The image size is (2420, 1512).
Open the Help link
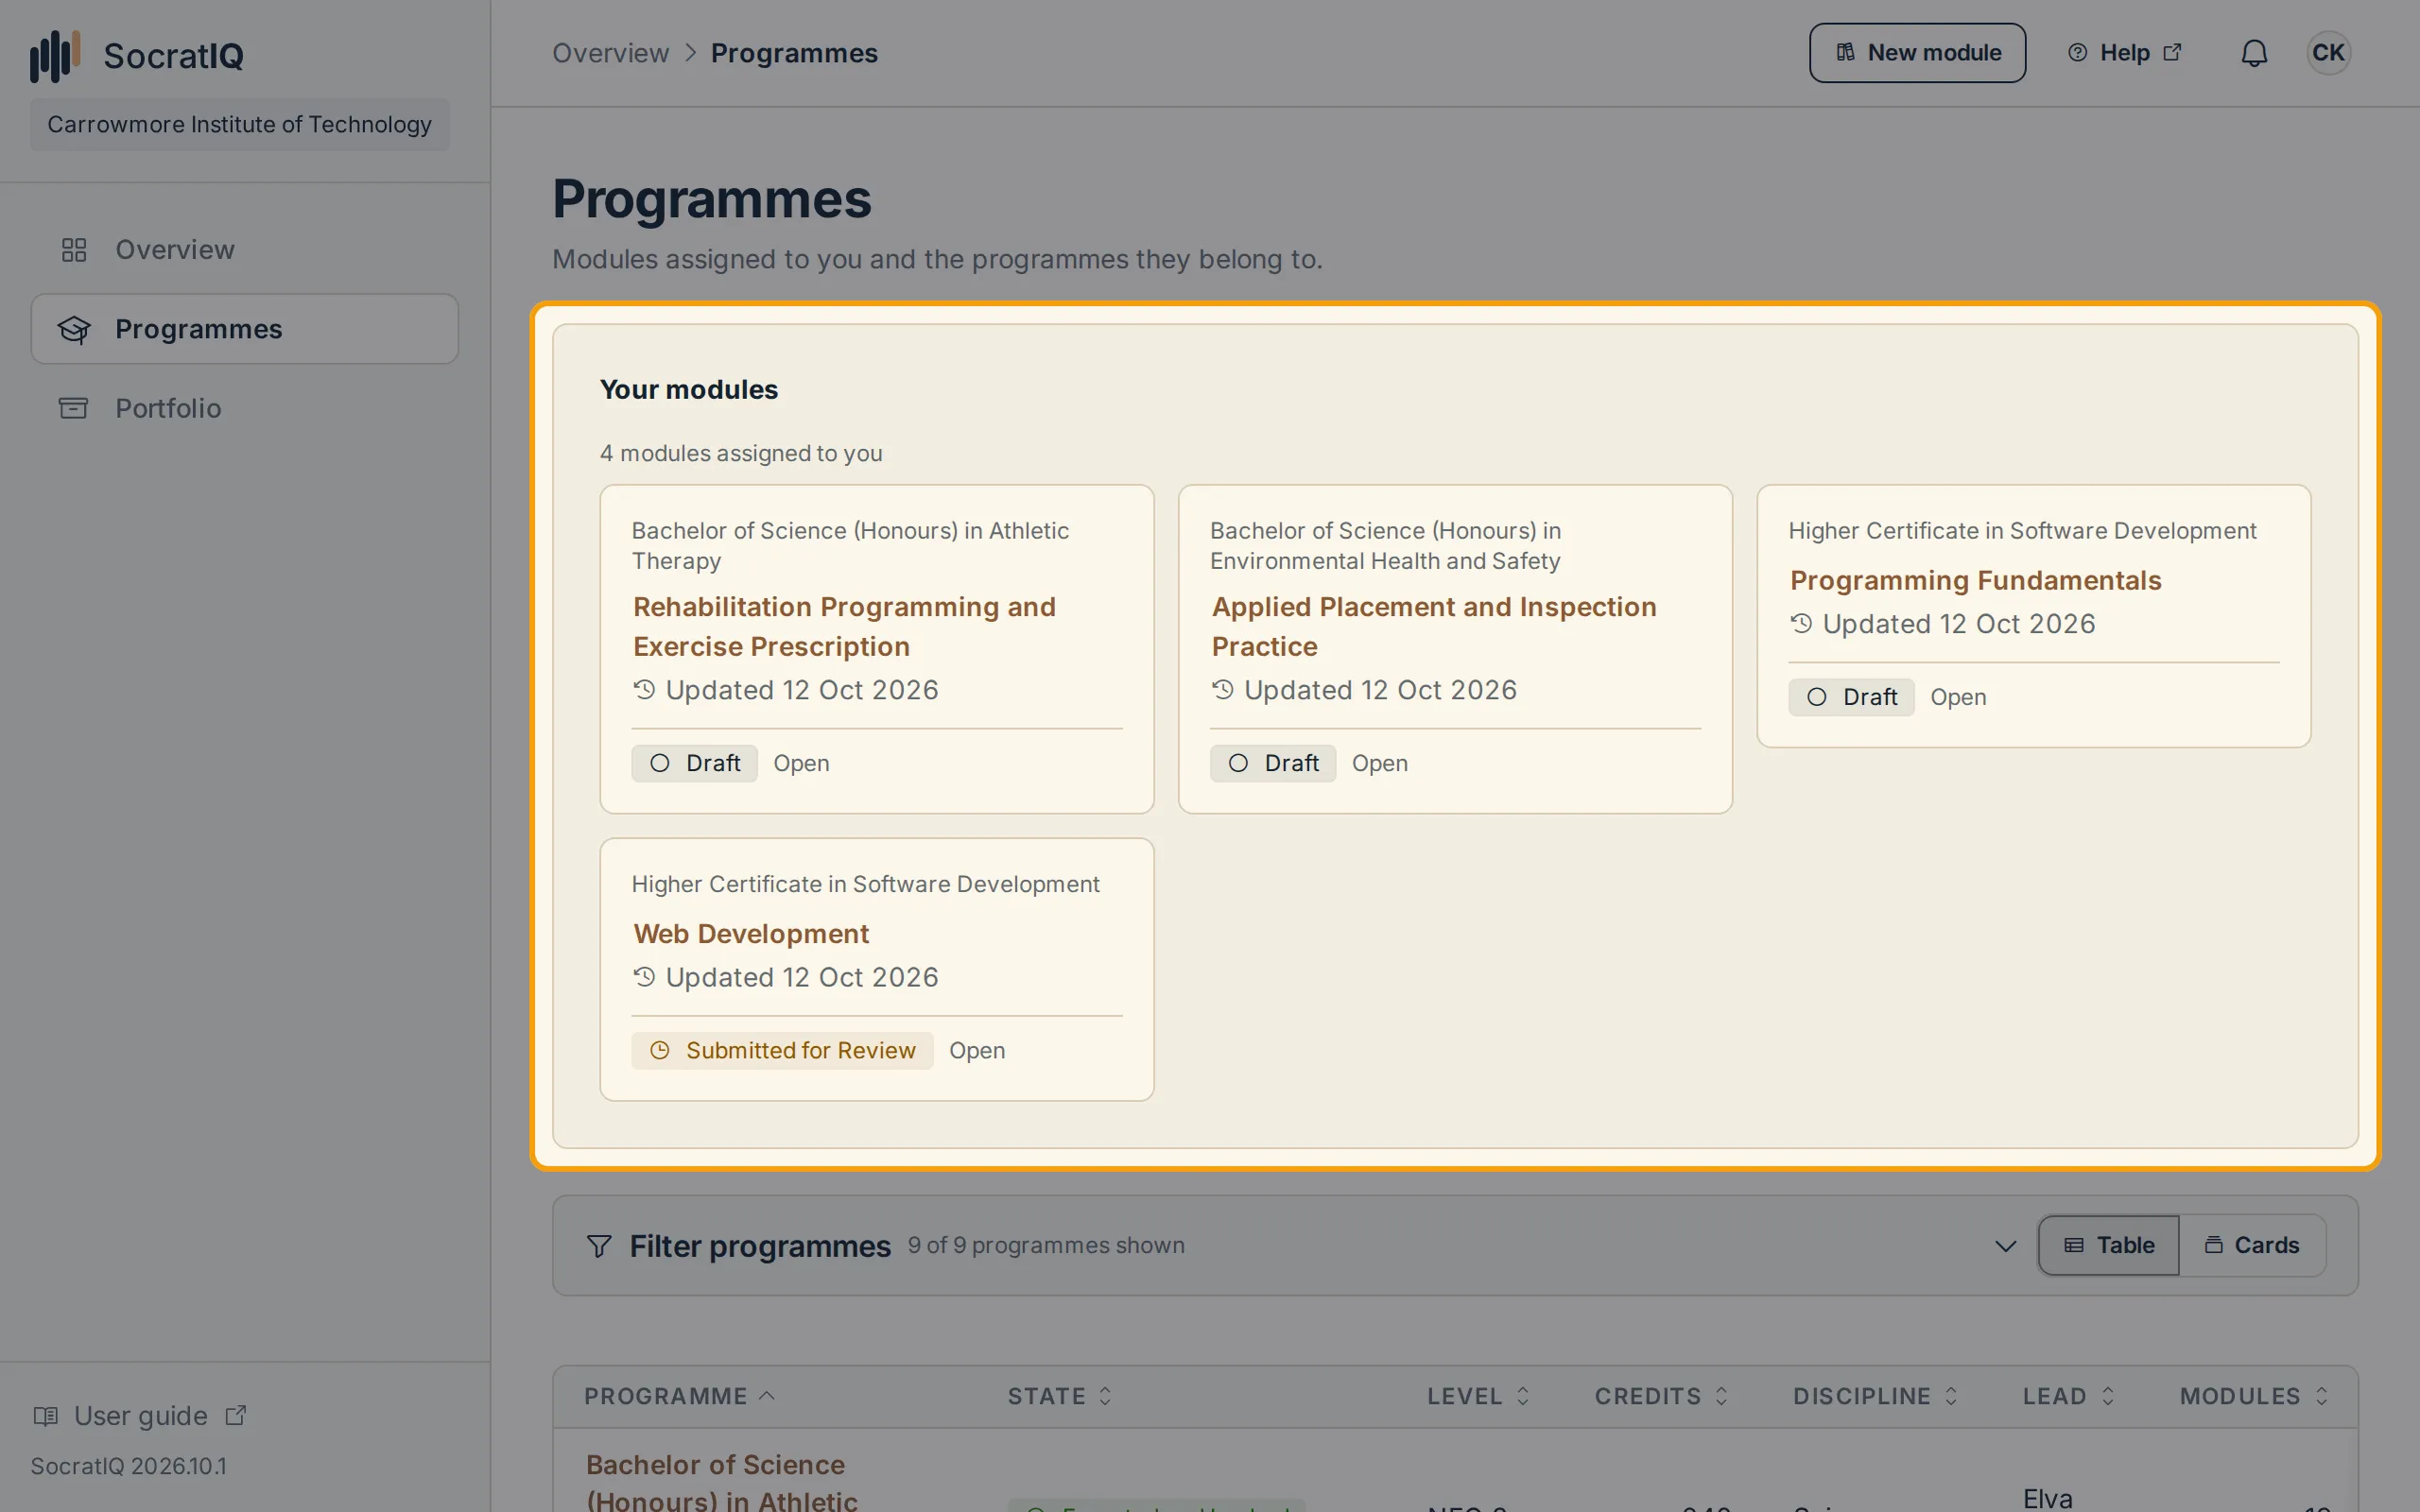[2124, 53]
